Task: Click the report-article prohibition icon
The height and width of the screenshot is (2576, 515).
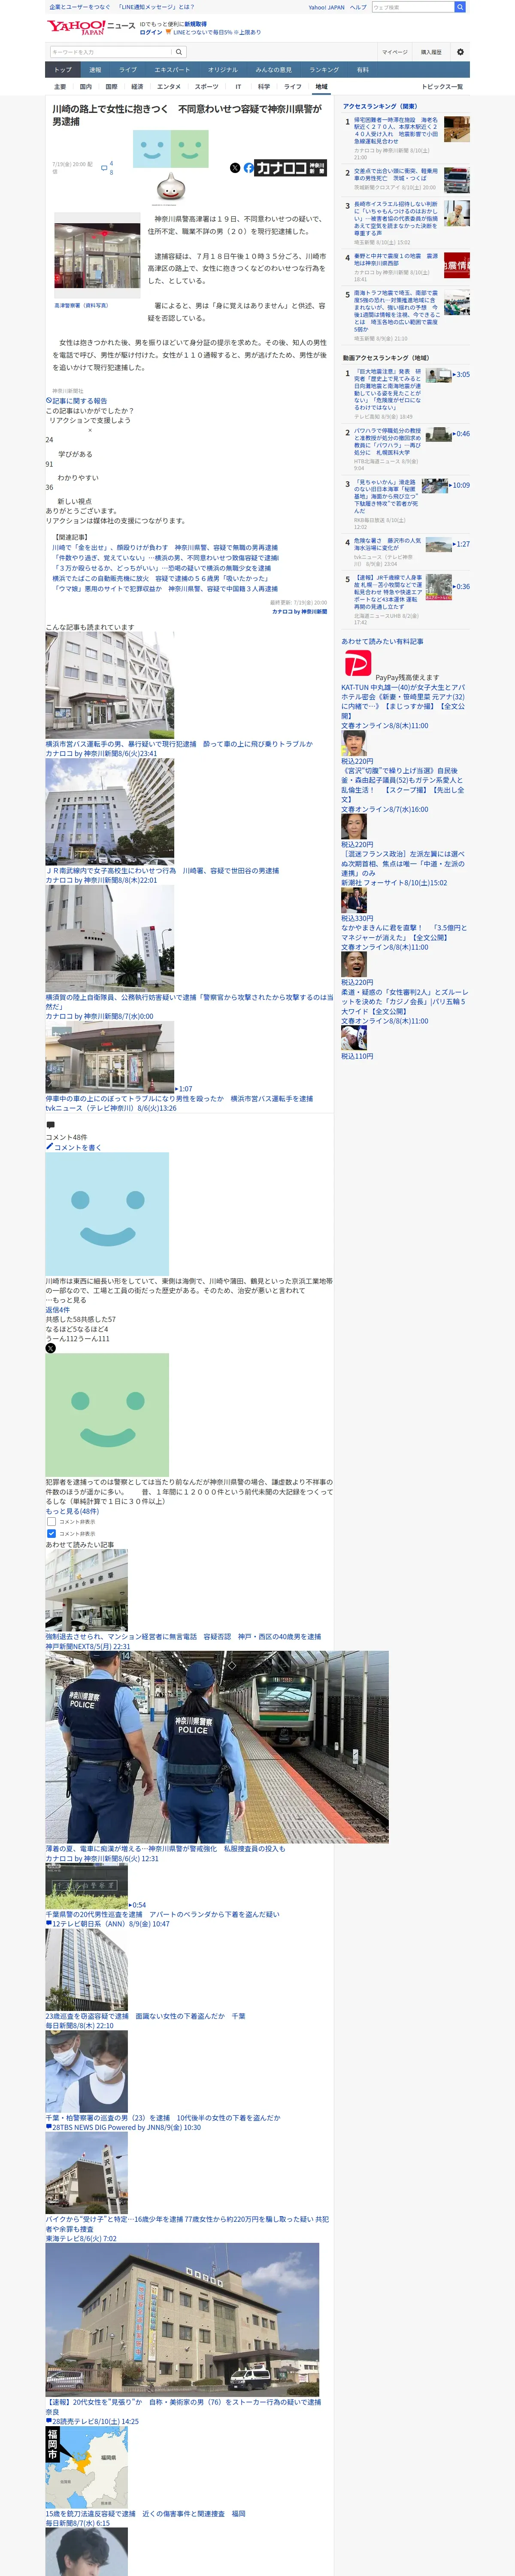Action: pos(48,400)
